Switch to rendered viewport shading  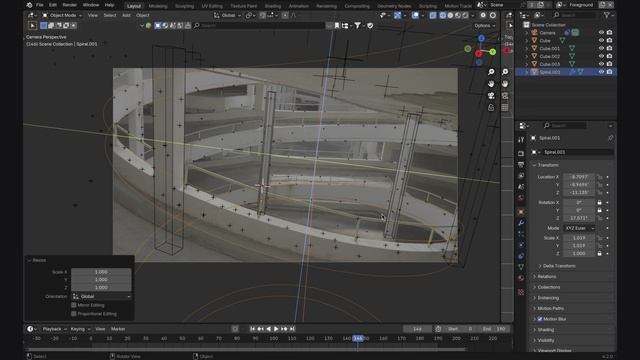[465, 15]
